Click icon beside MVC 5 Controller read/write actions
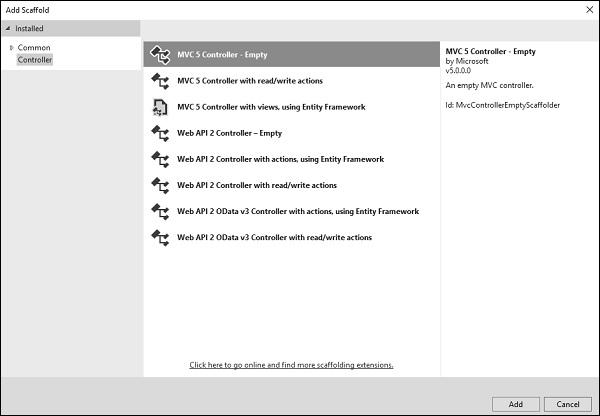This screenshot has height=416, width=600. pos(159,80)
